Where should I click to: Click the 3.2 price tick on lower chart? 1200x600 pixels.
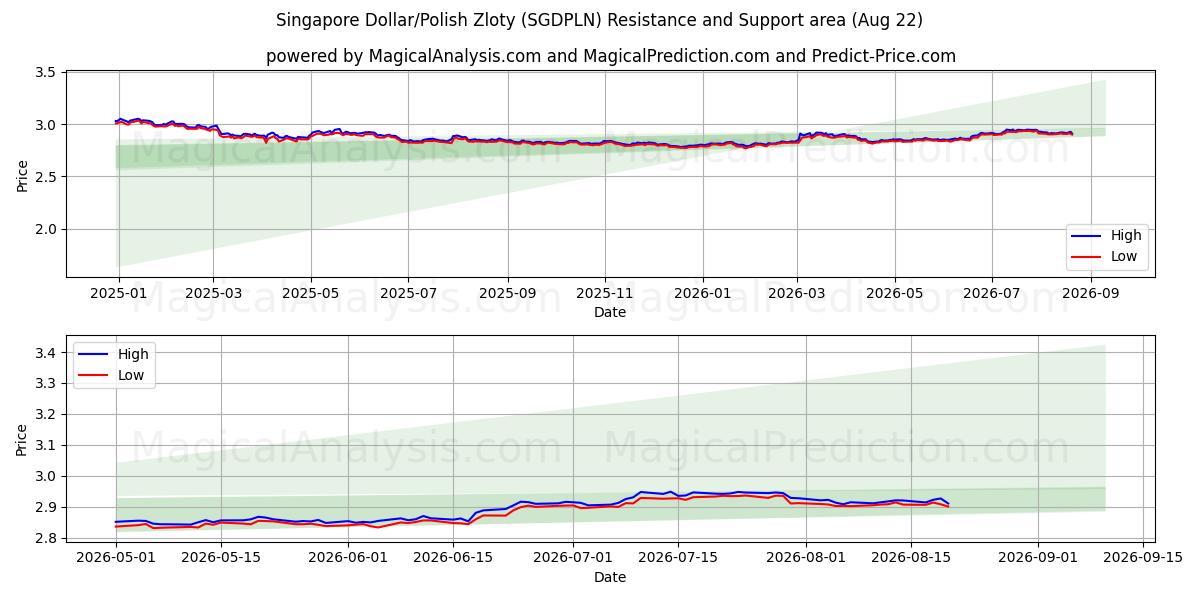tap(44, 414)
